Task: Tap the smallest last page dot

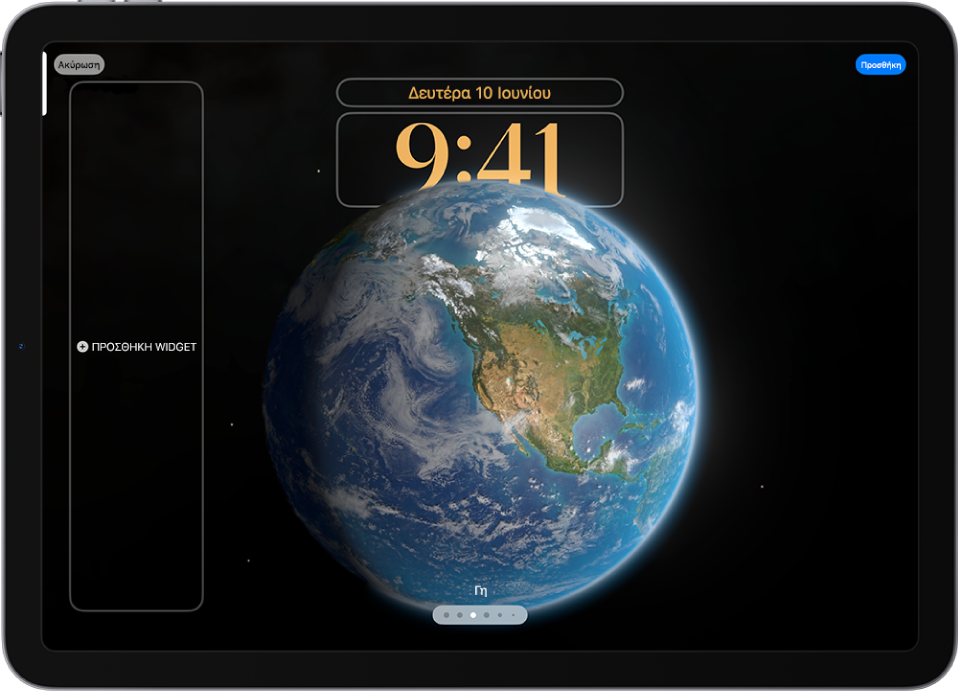Action: [513, 615]
